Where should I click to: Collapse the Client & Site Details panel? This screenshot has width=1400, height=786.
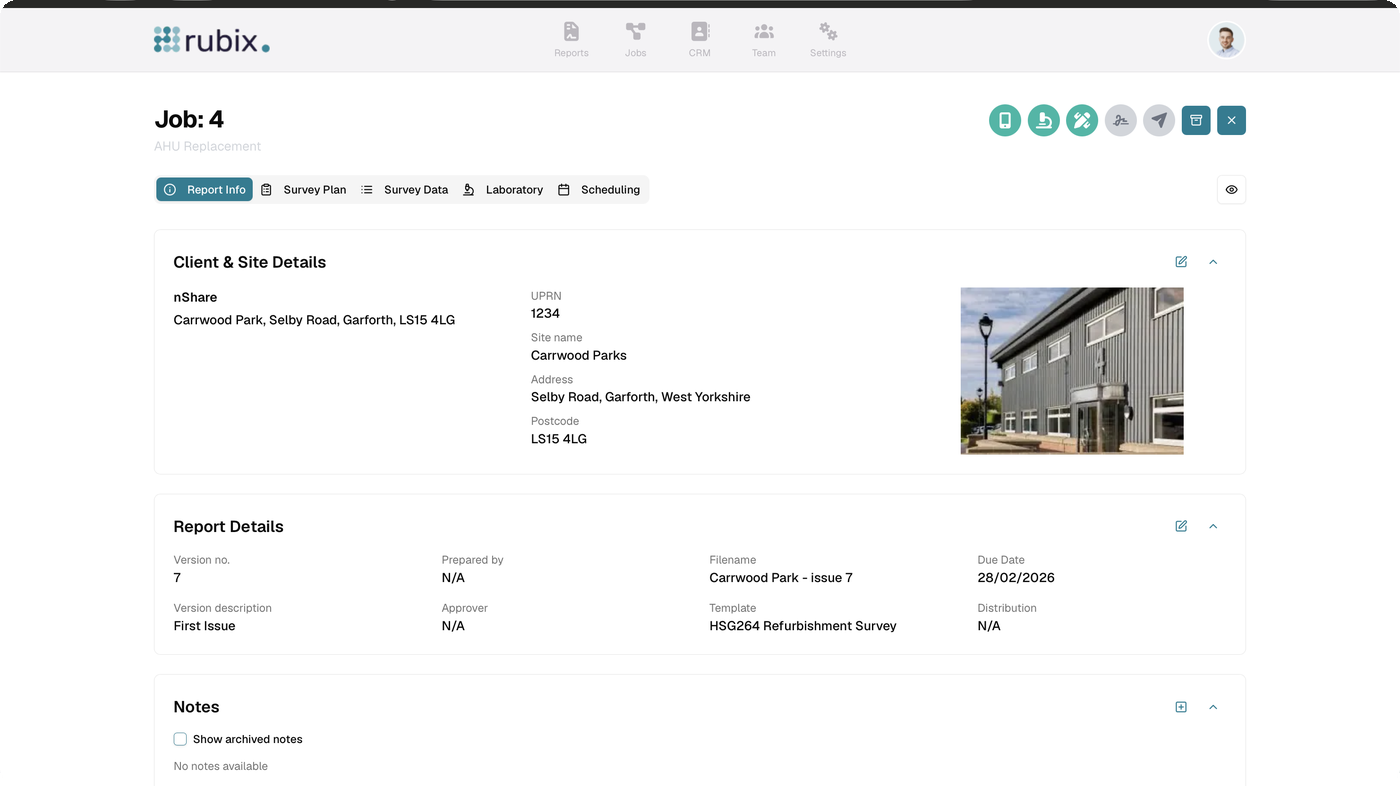(x=1213, y=262)
